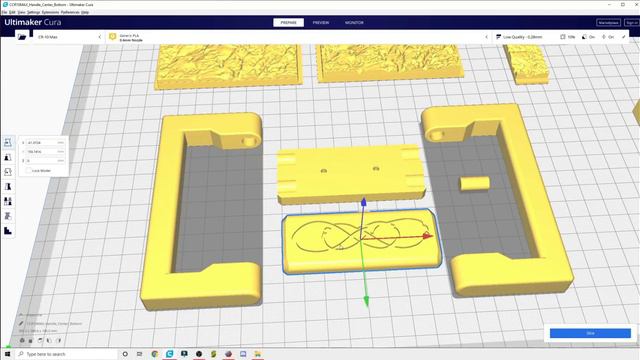
Task: Select the Rotate tool in left toolbar
Action: point(8,172)
